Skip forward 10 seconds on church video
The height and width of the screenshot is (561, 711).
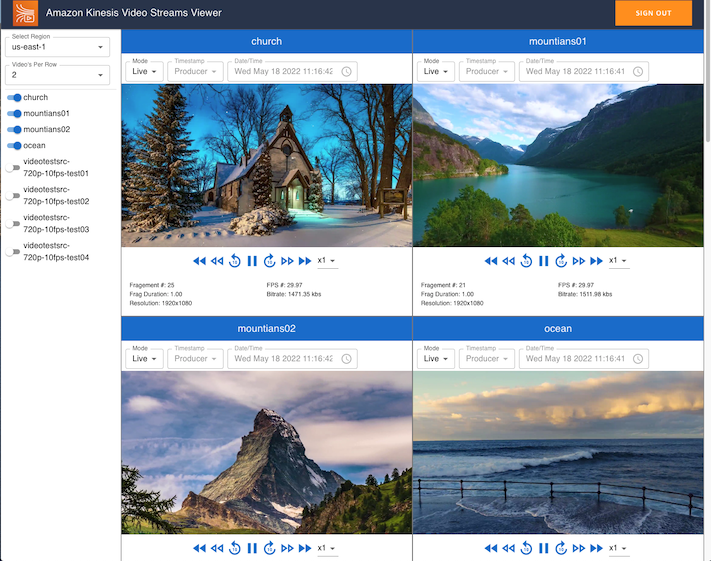[270, 261]
